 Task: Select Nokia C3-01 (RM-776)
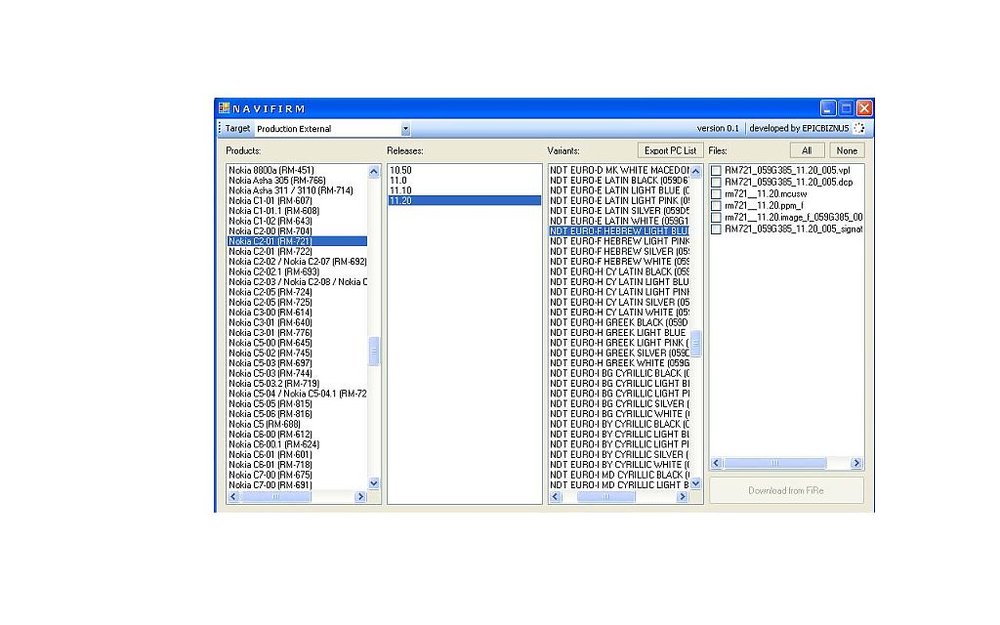[x=297, y=333]
